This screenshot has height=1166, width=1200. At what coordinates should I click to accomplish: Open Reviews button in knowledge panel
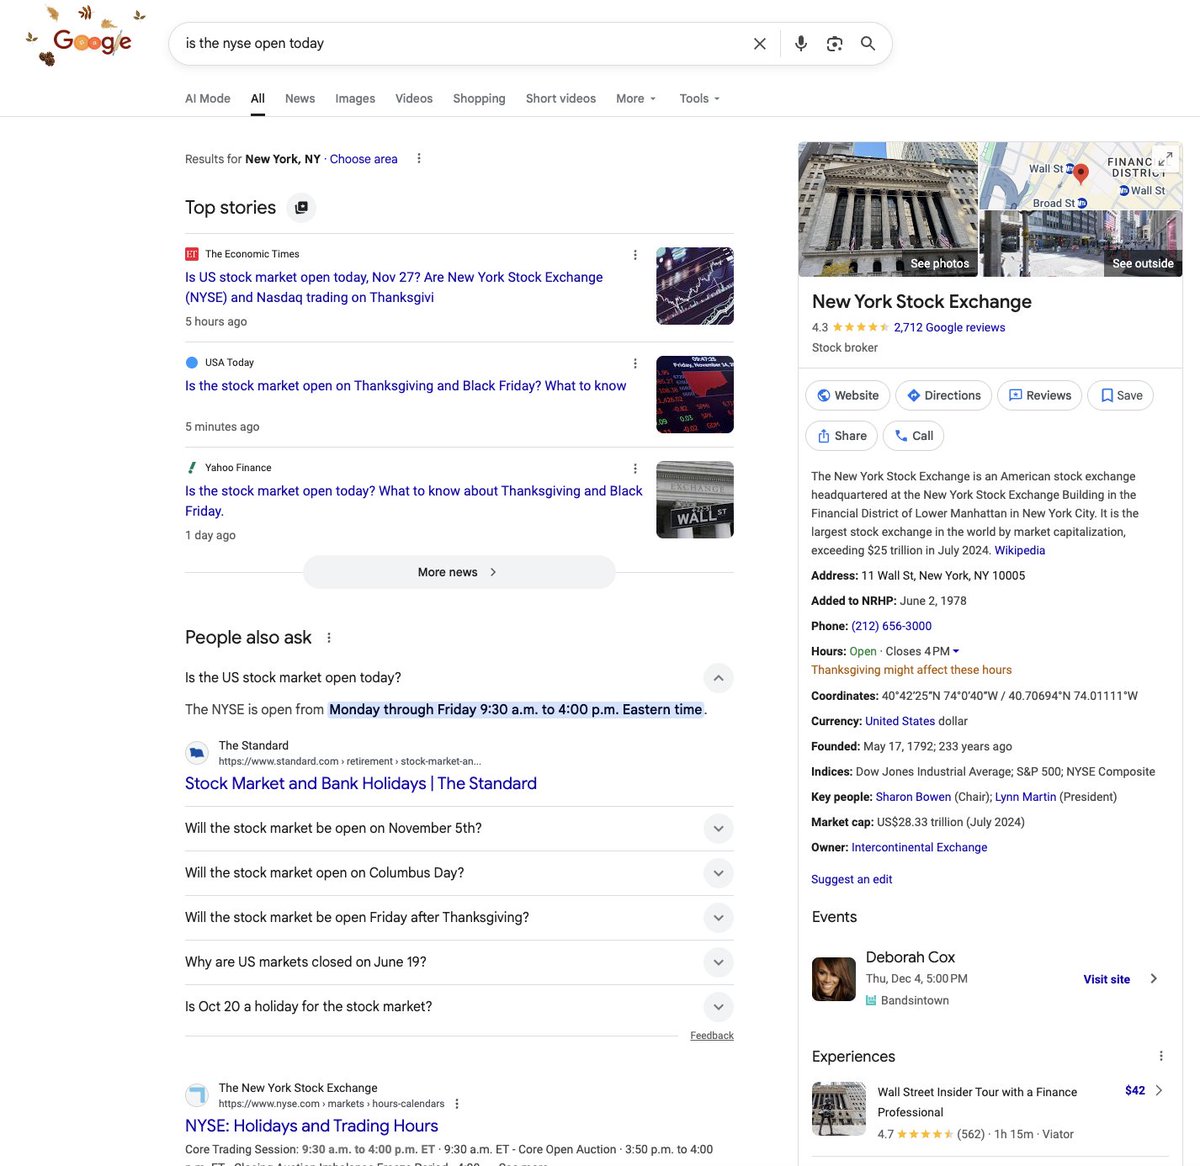(x=1040, y=395)
